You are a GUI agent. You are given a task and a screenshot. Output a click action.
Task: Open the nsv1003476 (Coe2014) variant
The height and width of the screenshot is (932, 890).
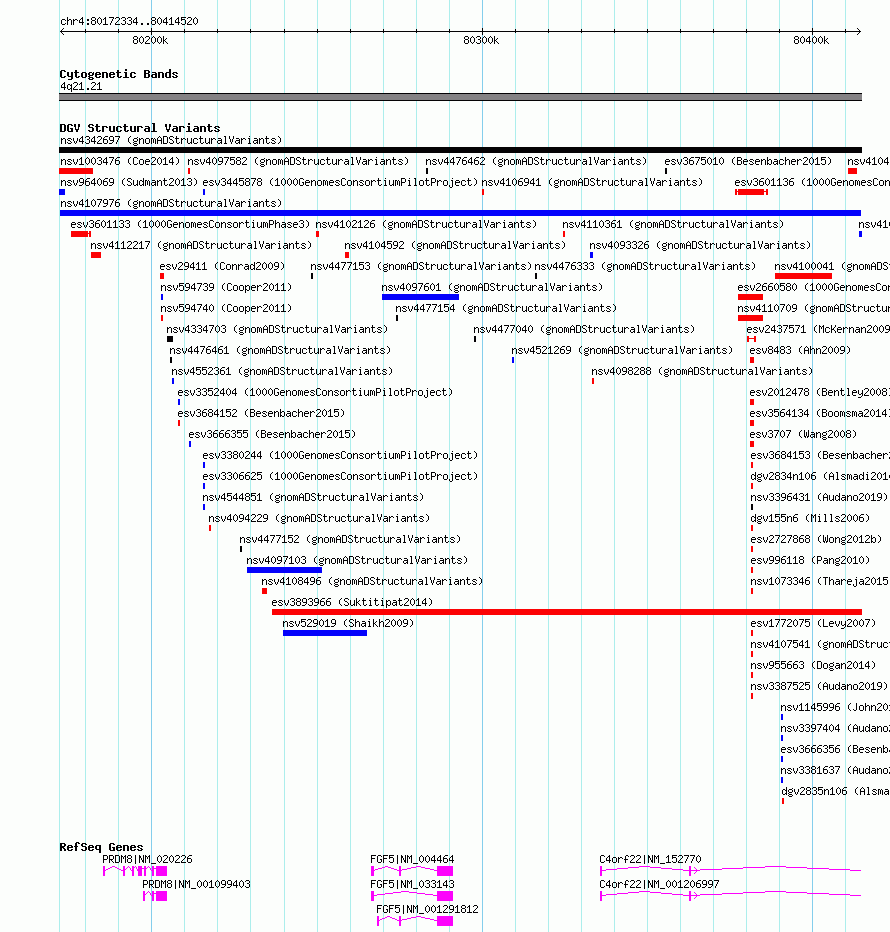tap(119, 161)
